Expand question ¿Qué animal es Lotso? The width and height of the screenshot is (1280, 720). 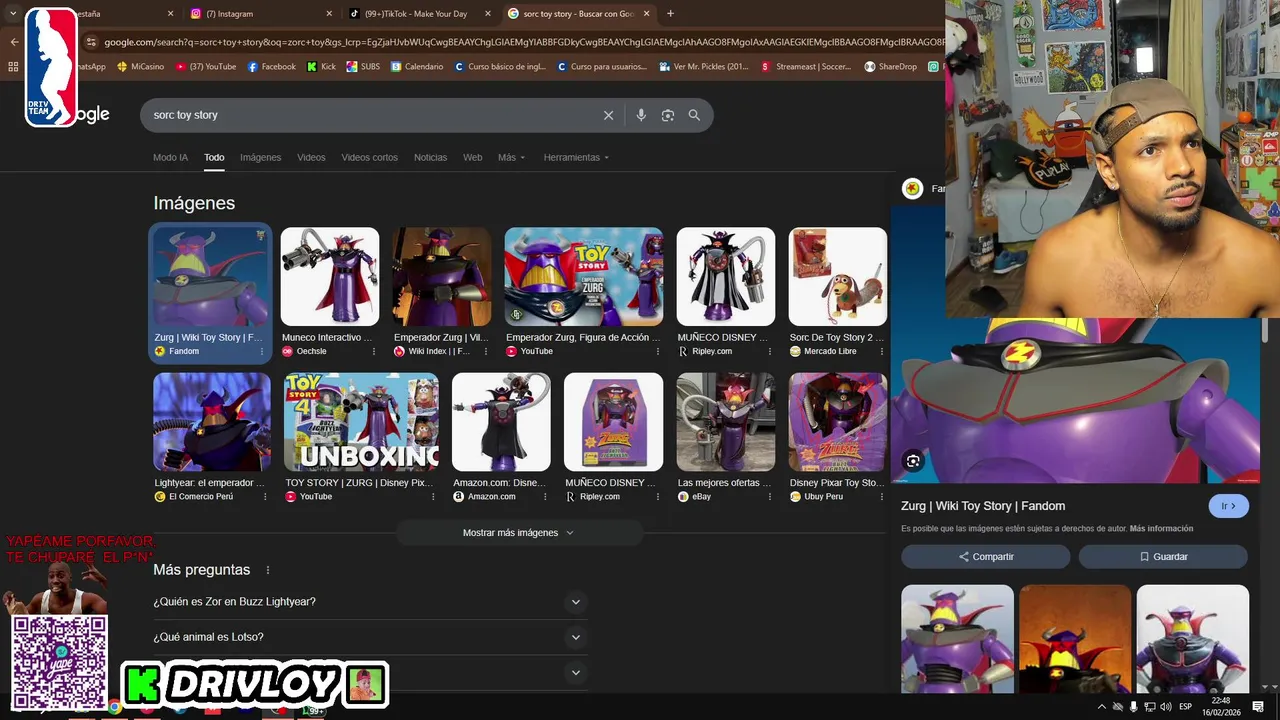point(370,637)
